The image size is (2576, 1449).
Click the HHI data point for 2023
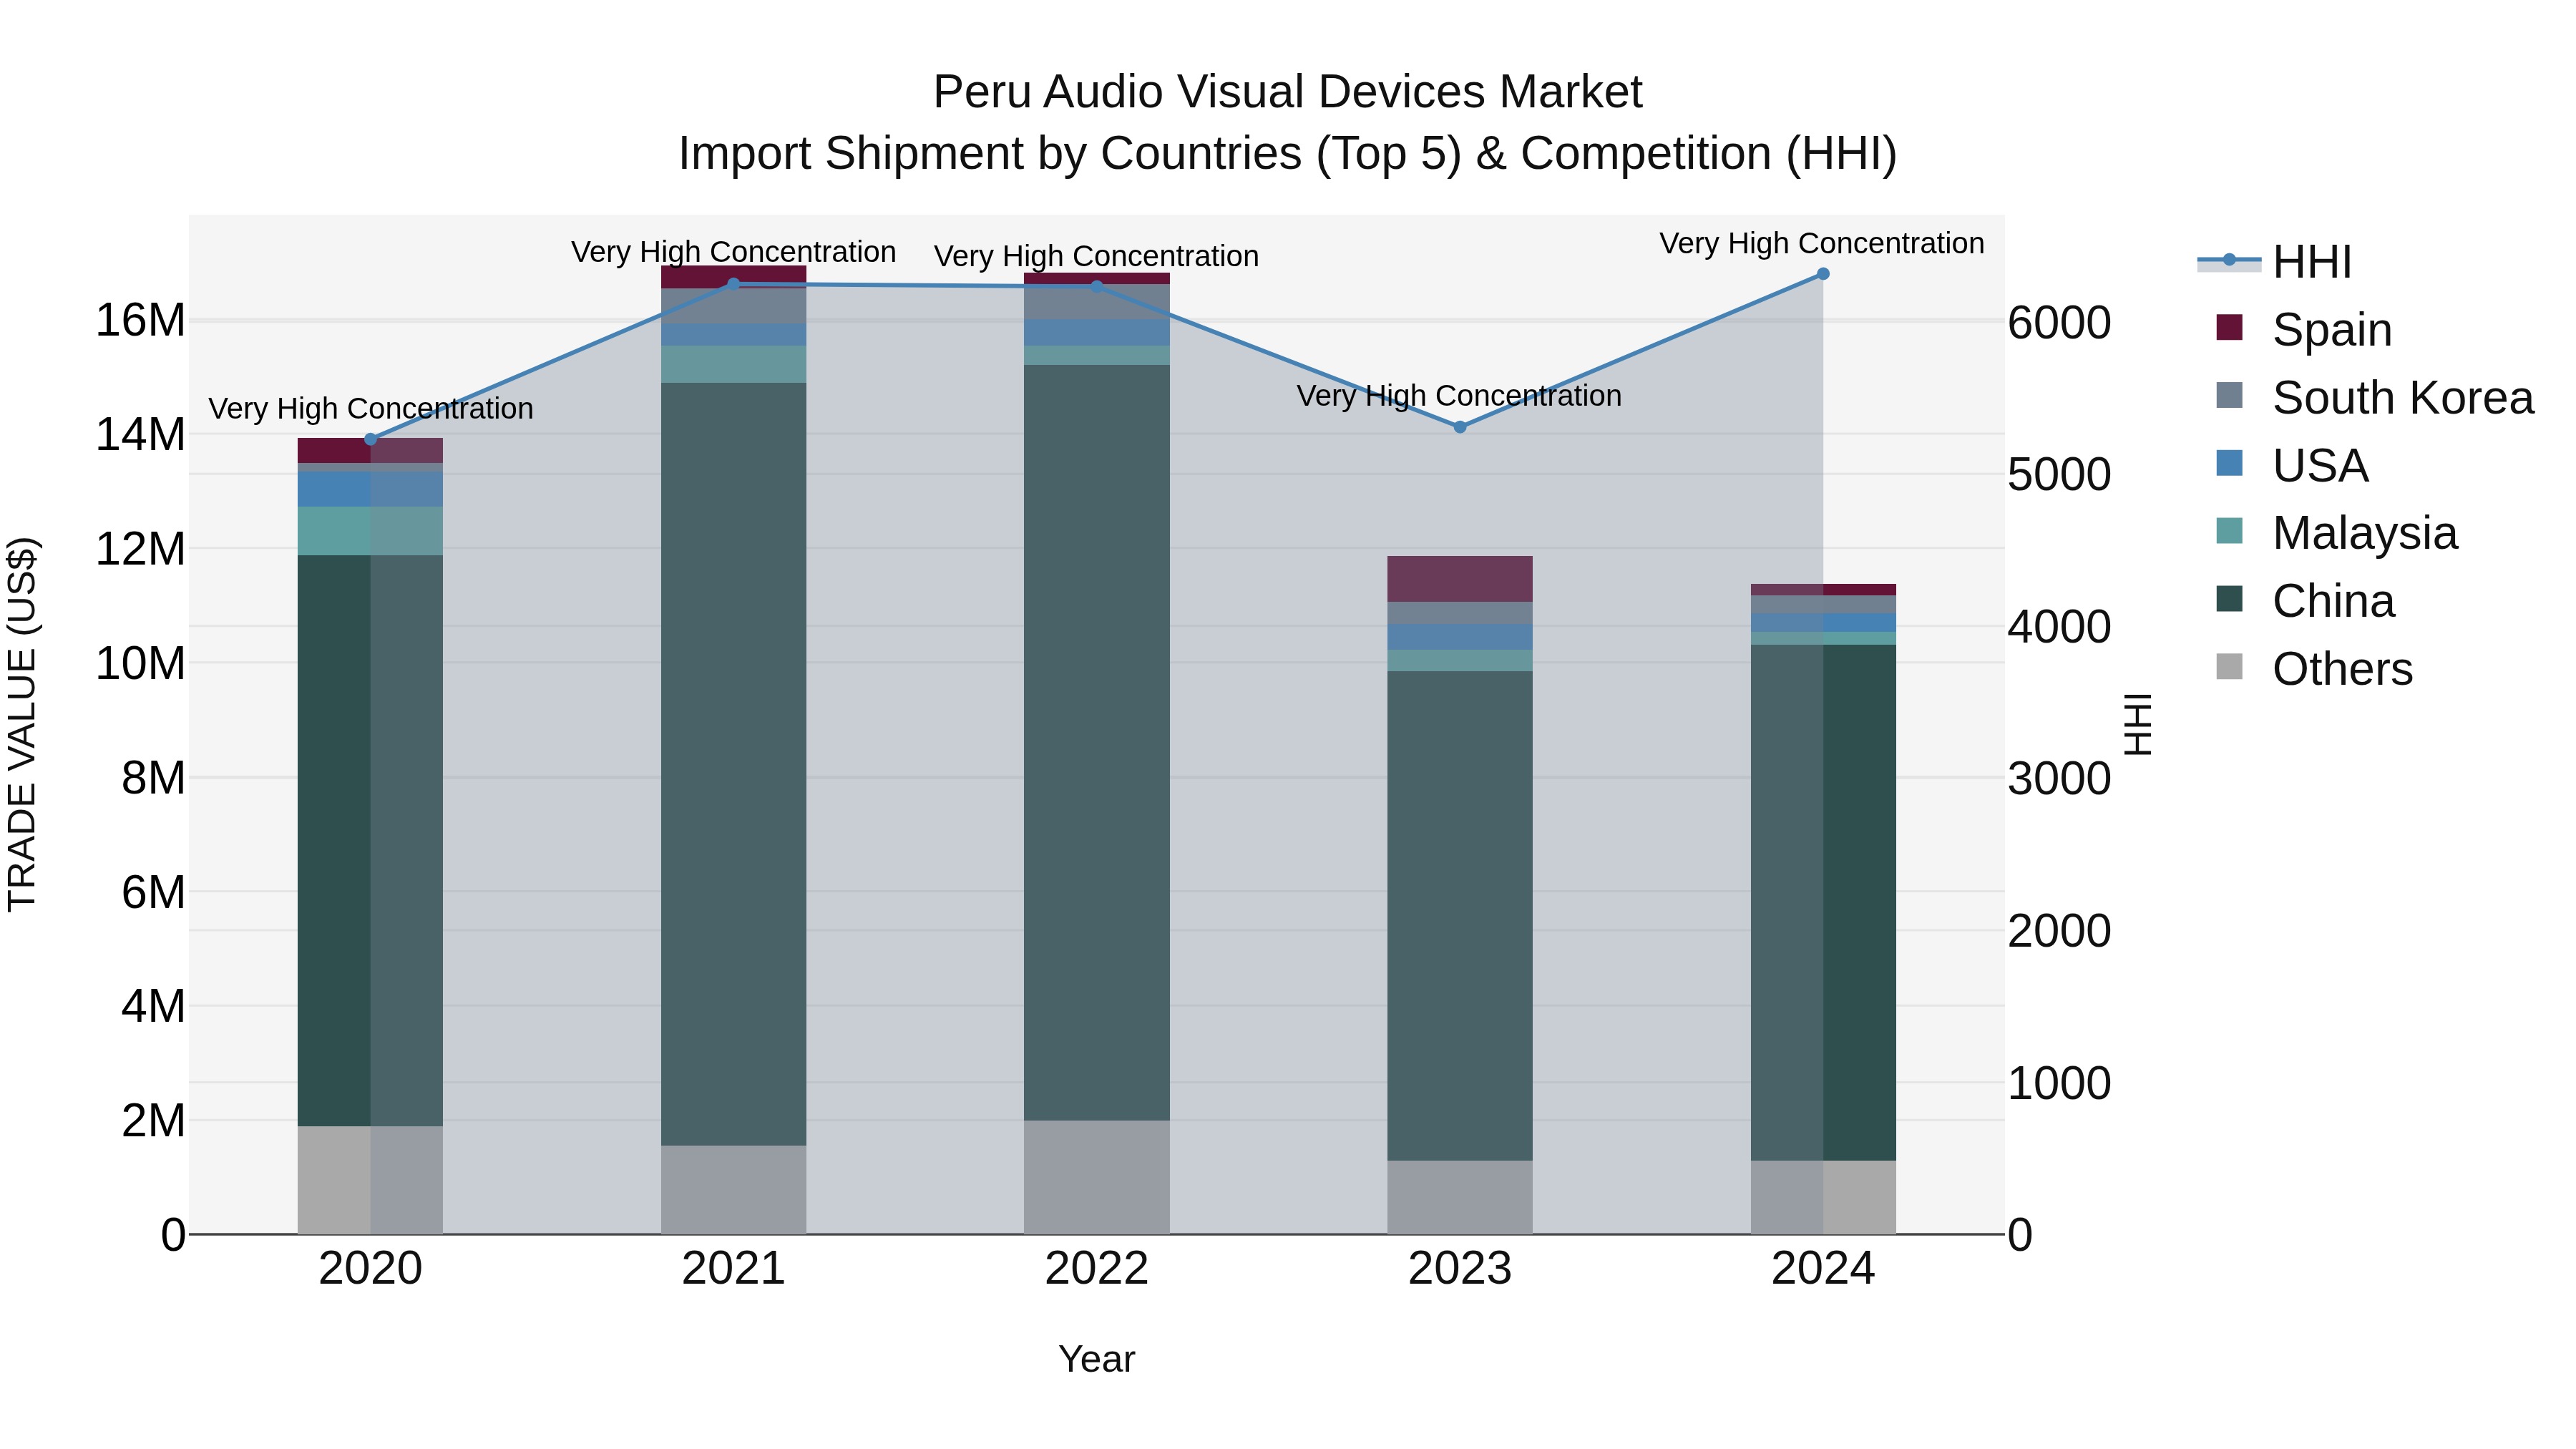pyautogui.click(x=1460, y=427)
